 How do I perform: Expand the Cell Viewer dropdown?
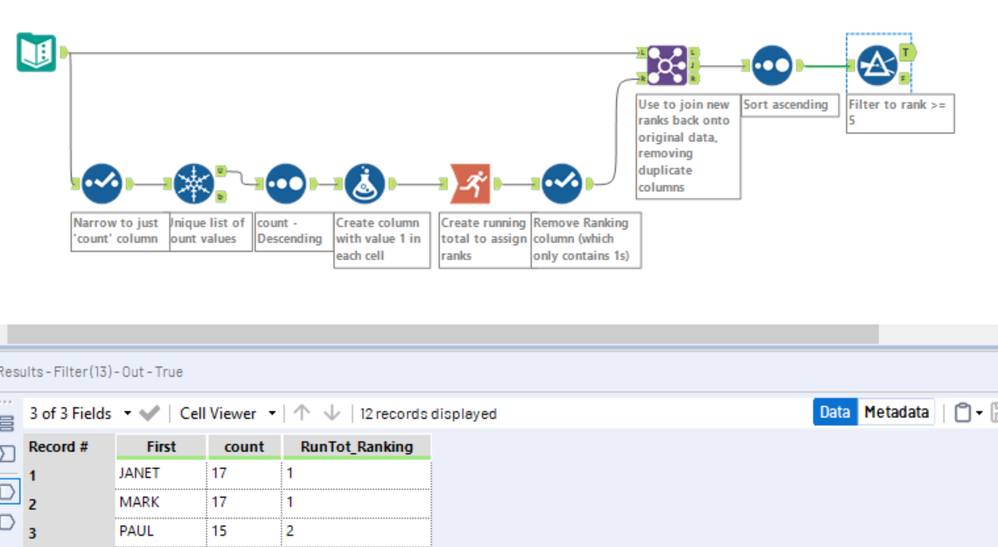click(272, 413)
